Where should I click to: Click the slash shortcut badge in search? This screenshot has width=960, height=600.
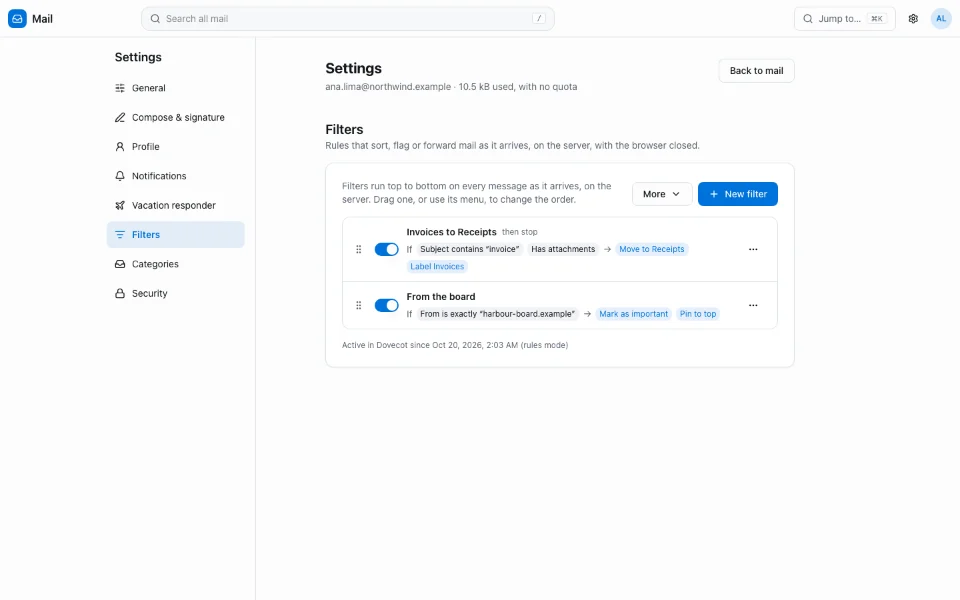[x=539, y=19]
